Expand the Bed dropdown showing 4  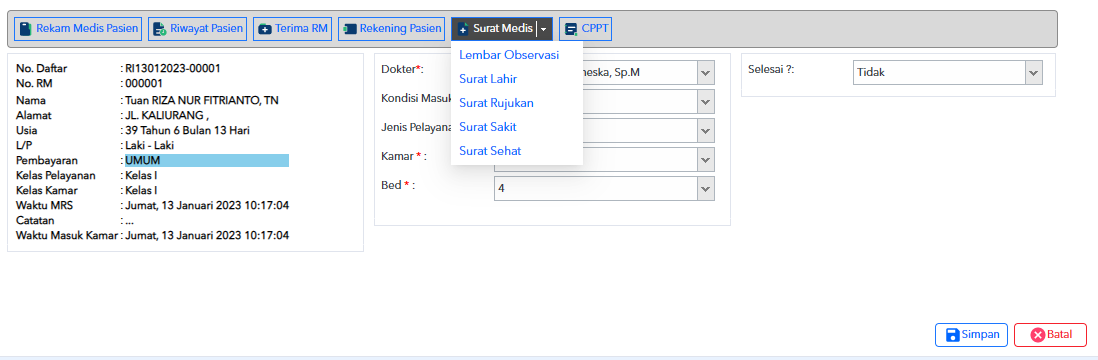(x=604, y=188)
